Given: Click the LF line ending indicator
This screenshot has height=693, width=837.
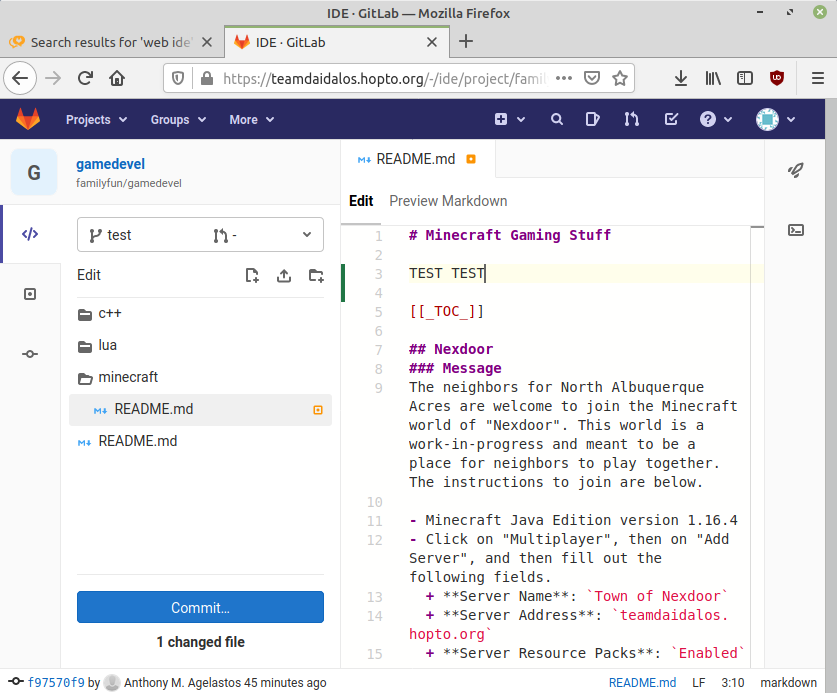Looking at the screenshot, I should (x=698, y=682).
